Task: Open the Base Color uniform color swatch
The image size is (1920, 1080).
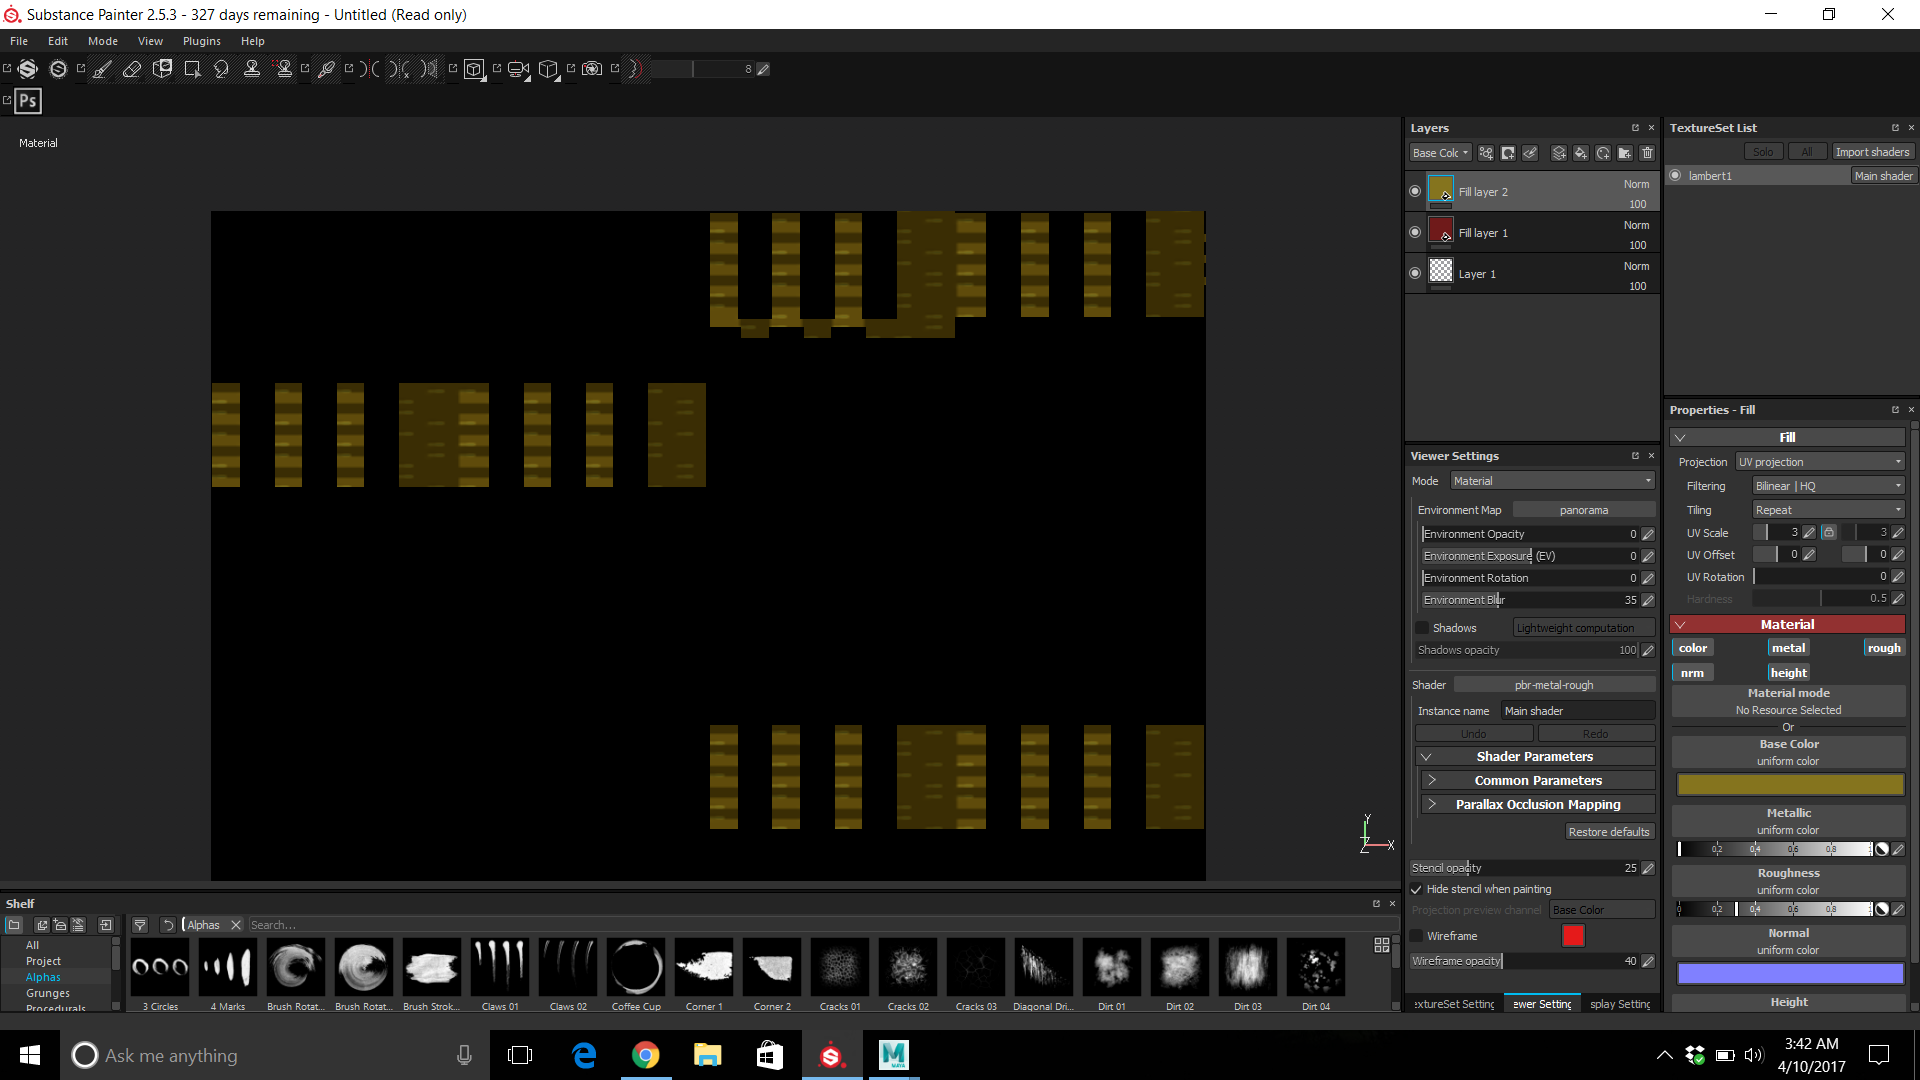Action: (x=1790, y=785)
